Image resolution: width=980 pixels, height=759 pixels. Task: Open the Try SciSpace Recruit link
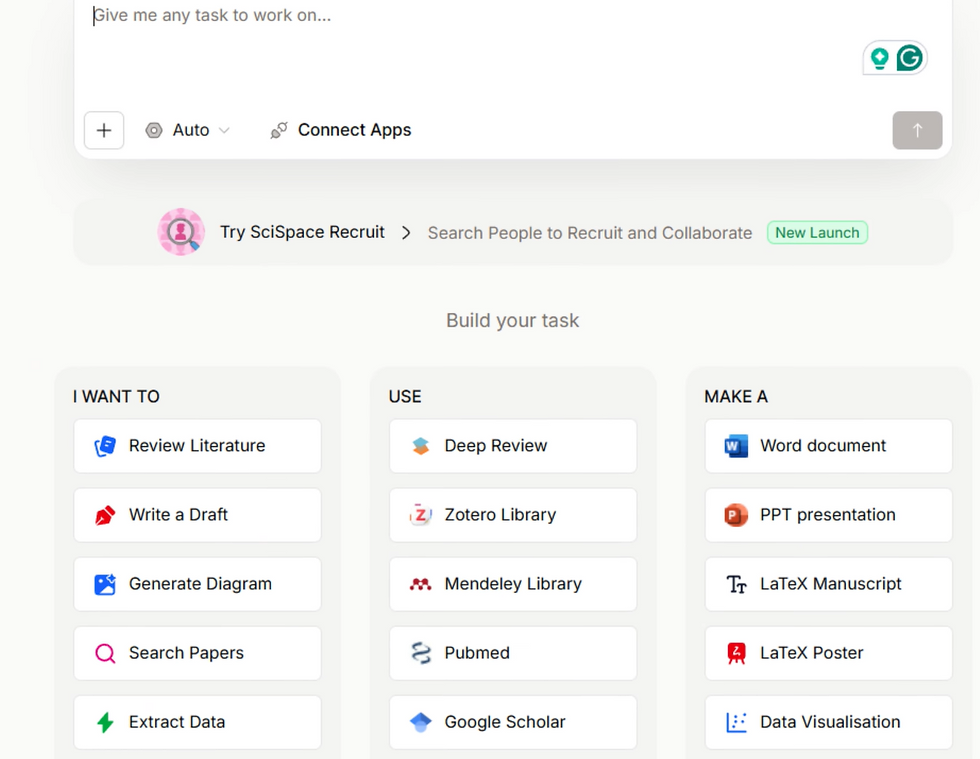302,232
